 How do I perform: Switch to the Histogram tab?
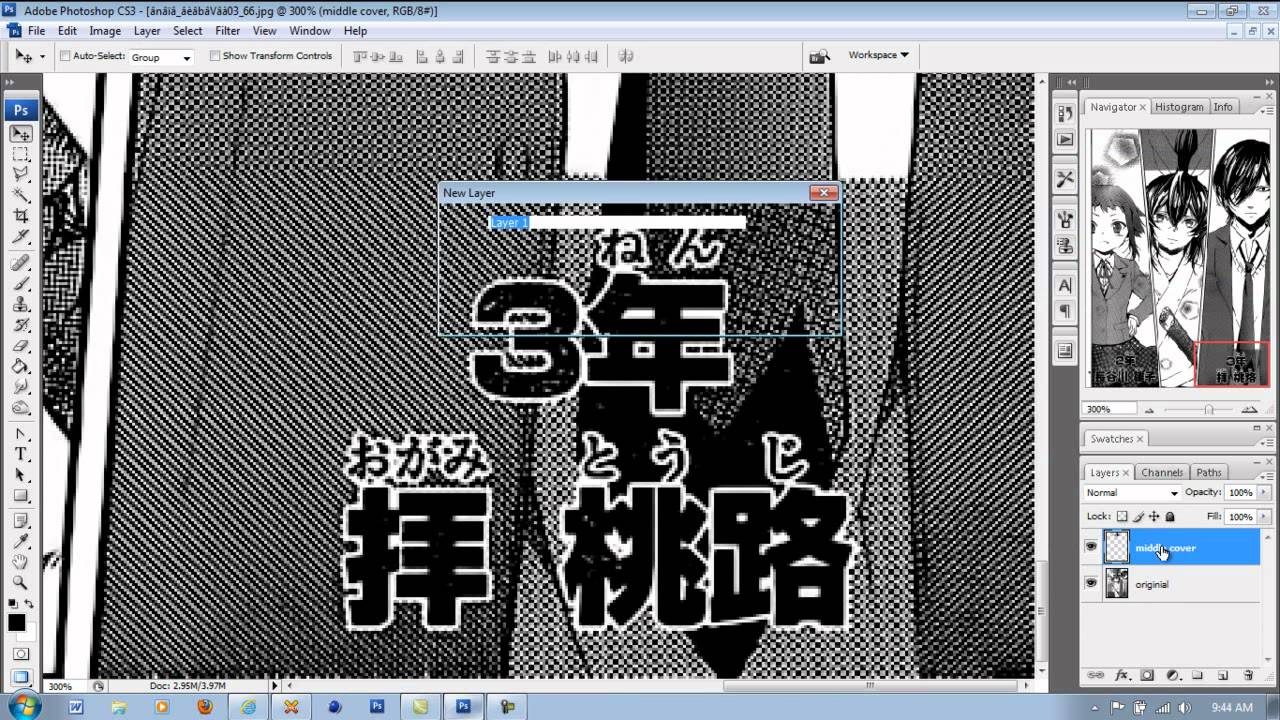1179,107
